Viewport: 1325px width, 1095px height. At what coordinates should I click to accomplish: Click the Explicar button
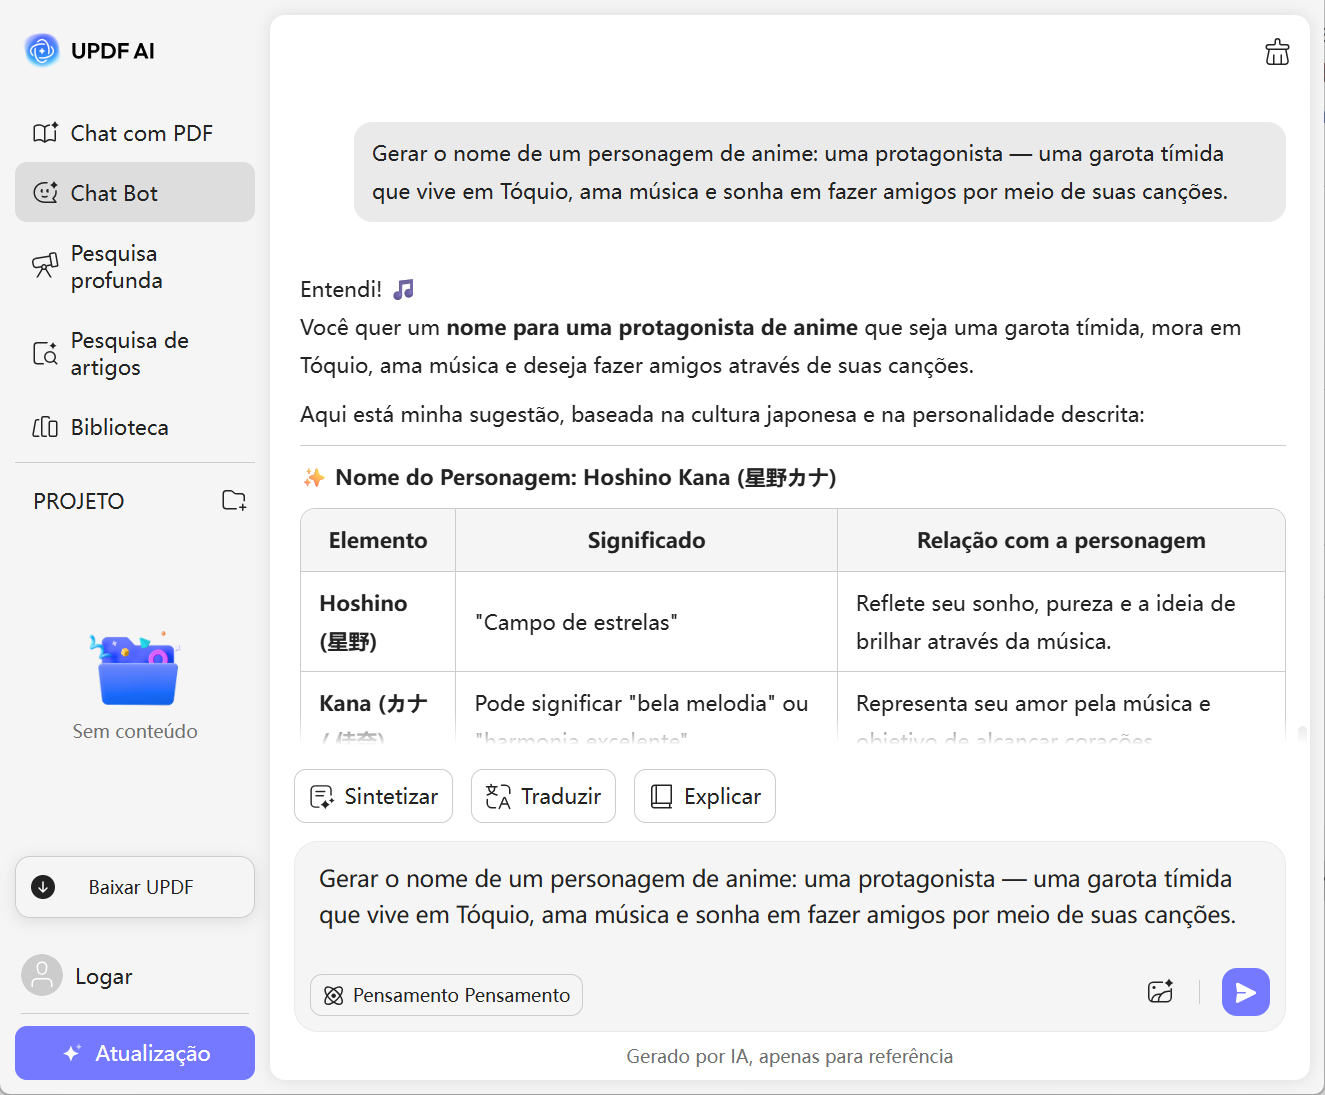(x=705, y=796)
